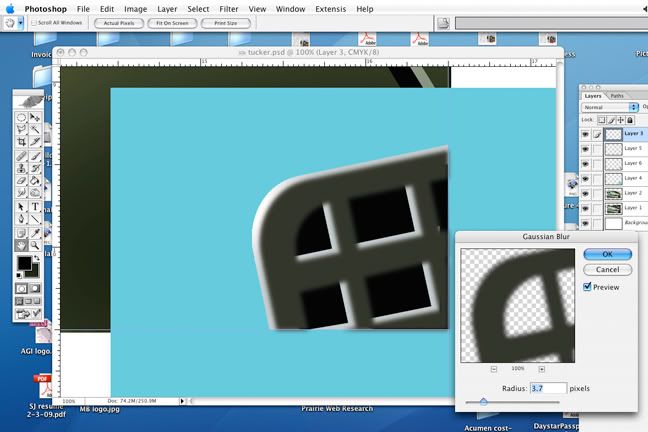Toggle lock image pixels in Layers panel
Image resolution: width=648 pixels, height=432 pixels.
[x=611, y=120]
